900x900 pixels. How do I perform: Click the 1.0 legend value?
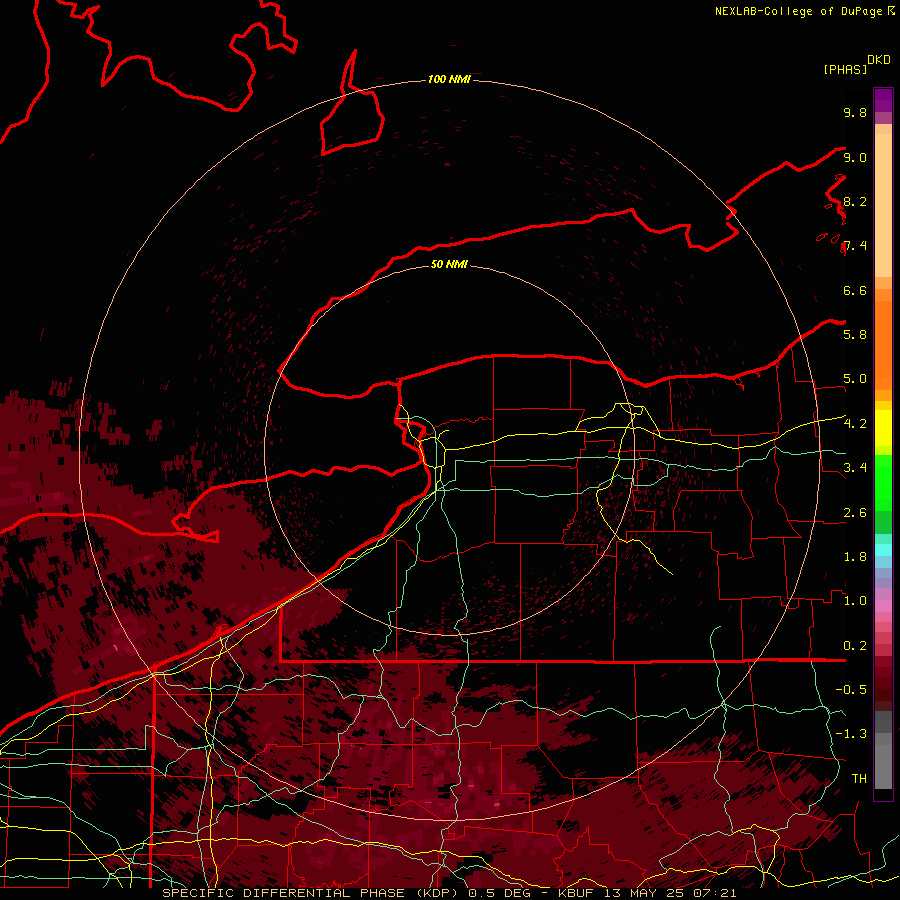tap(855, 601)
